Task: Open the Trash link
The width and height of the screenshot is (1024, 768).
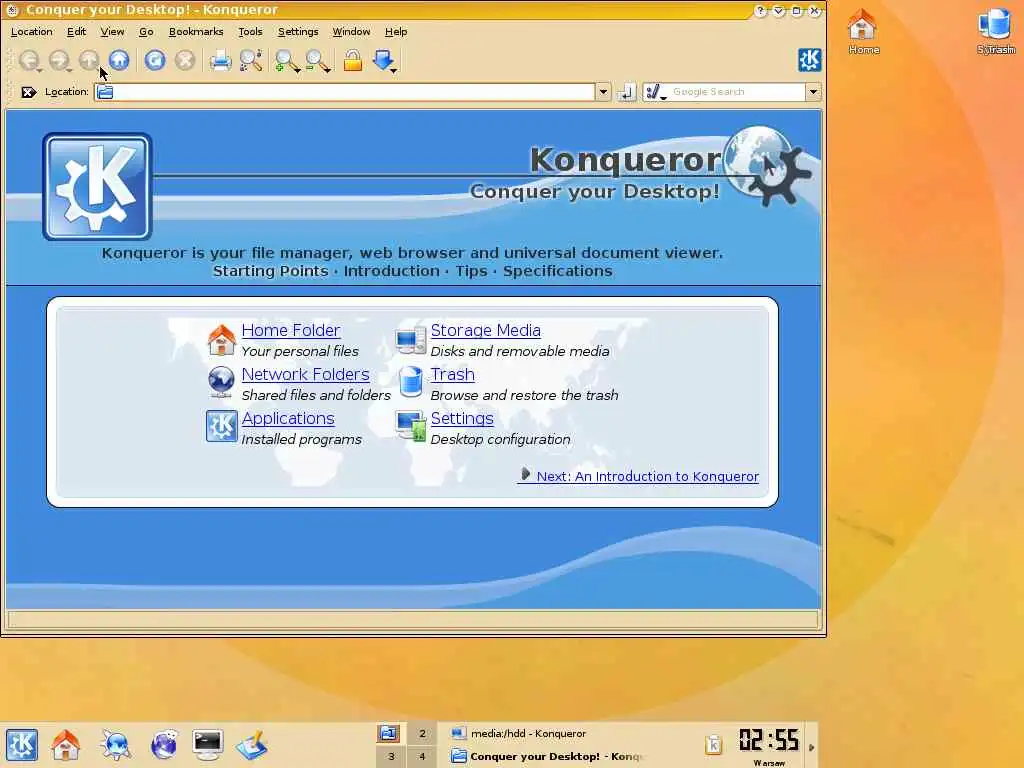Action: click(x=453, y=374)
